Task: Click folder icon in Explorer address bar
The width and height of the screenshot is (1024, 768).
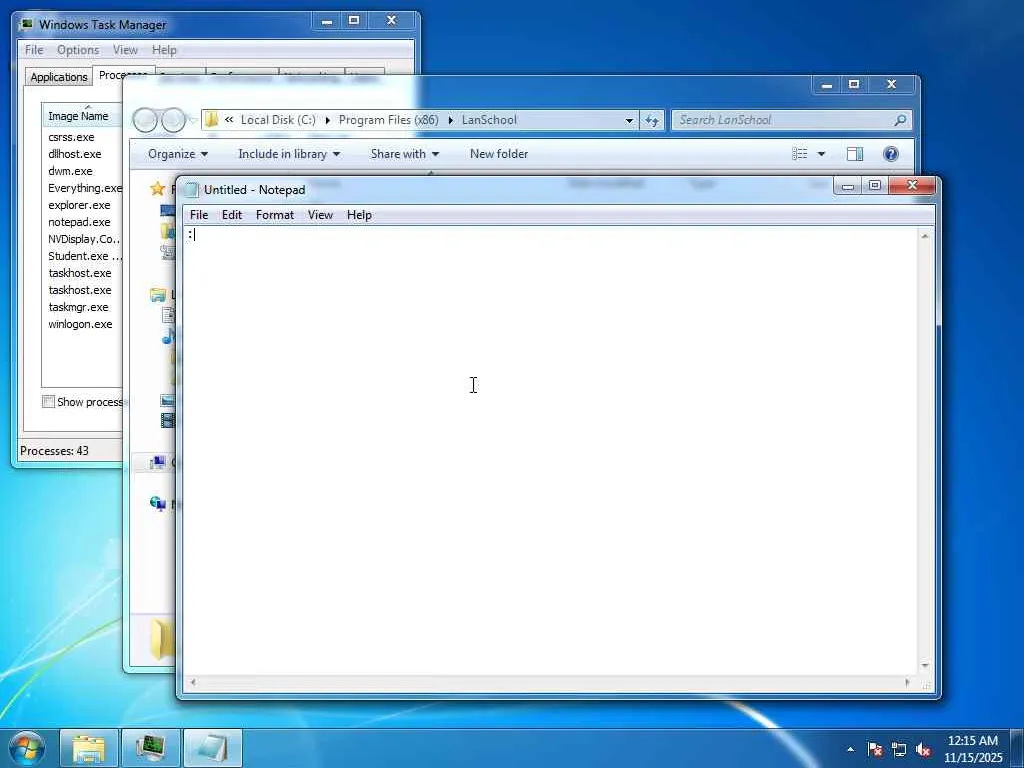Action: click(x=212, y=120)
